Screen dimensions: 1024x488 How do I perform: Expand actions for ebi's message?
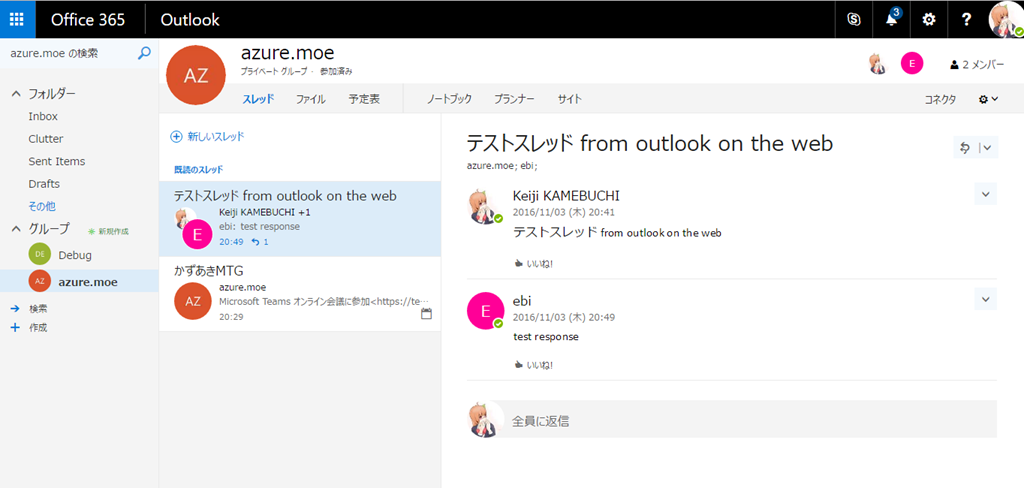(985, 299)
